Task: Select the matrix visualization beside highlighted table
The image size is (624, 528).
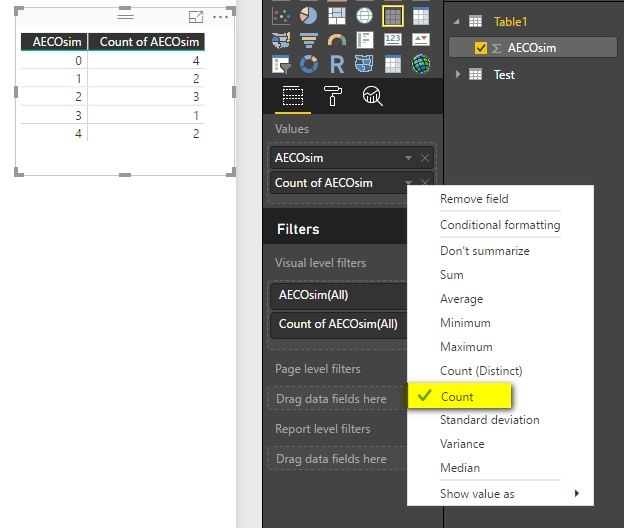Action: (421, 16)
